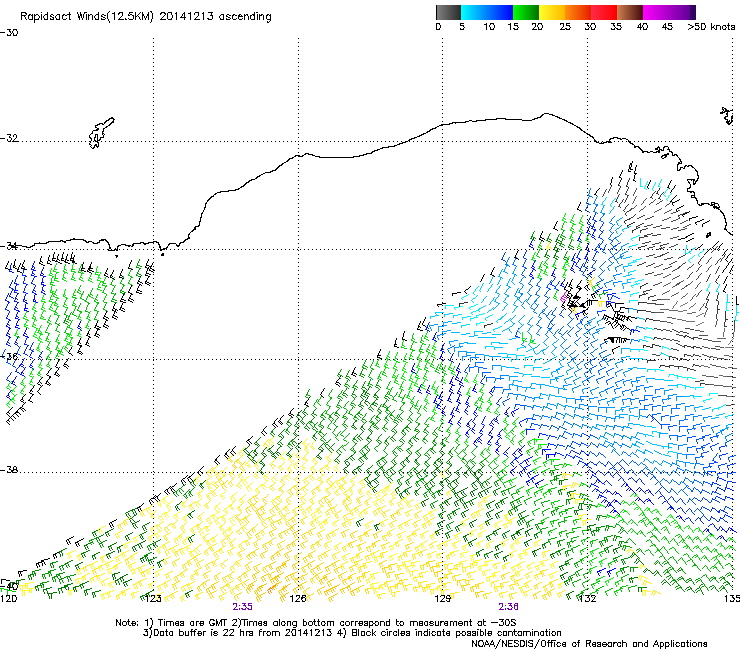
Task: Click the legend label '10'
Action: coord(489,27)
